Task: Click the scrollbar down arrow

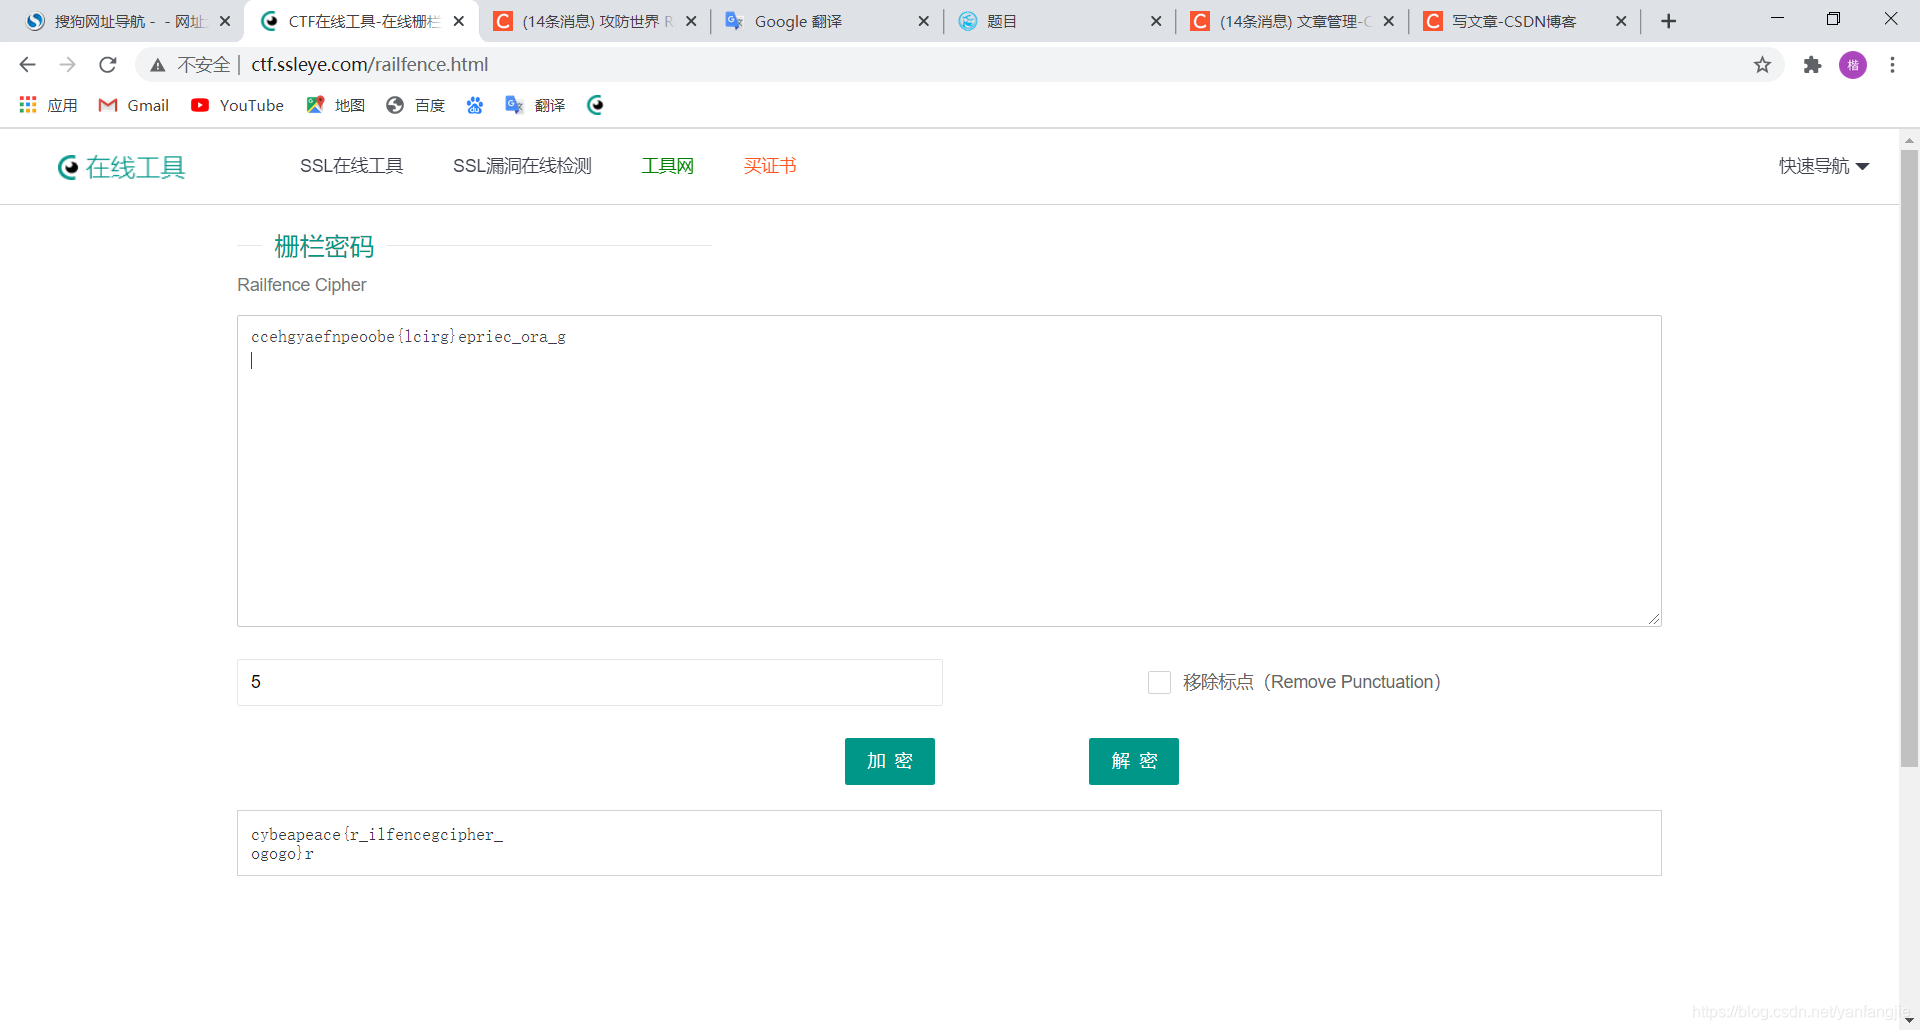Action: (x=1909, y=1020)
